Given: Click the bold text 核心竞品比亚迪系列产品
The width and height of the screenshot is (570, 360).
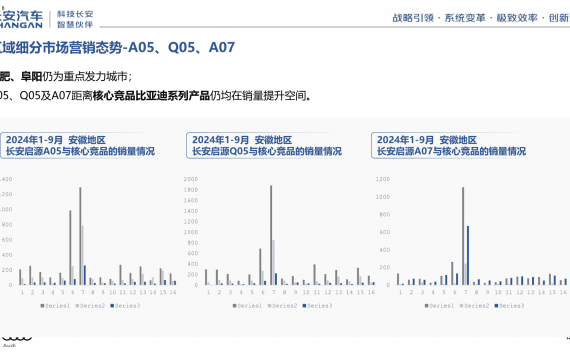Looking at the screenshot, I should point(151,96).
